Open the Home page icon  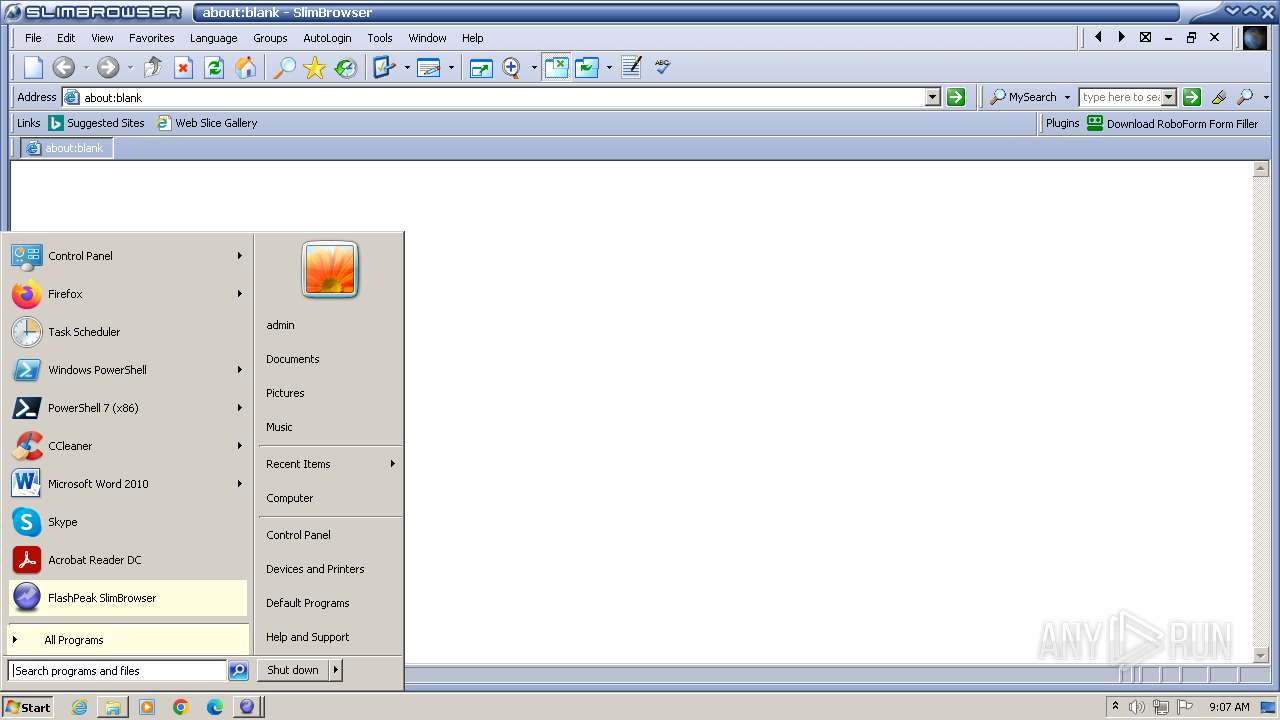(245, 67)
